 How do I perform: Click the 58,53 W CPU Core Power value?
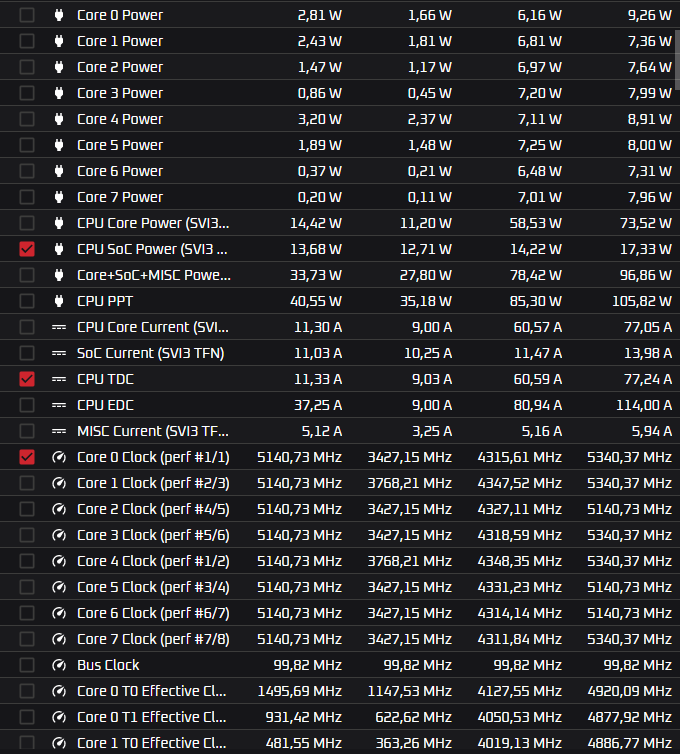click(535, 223)
